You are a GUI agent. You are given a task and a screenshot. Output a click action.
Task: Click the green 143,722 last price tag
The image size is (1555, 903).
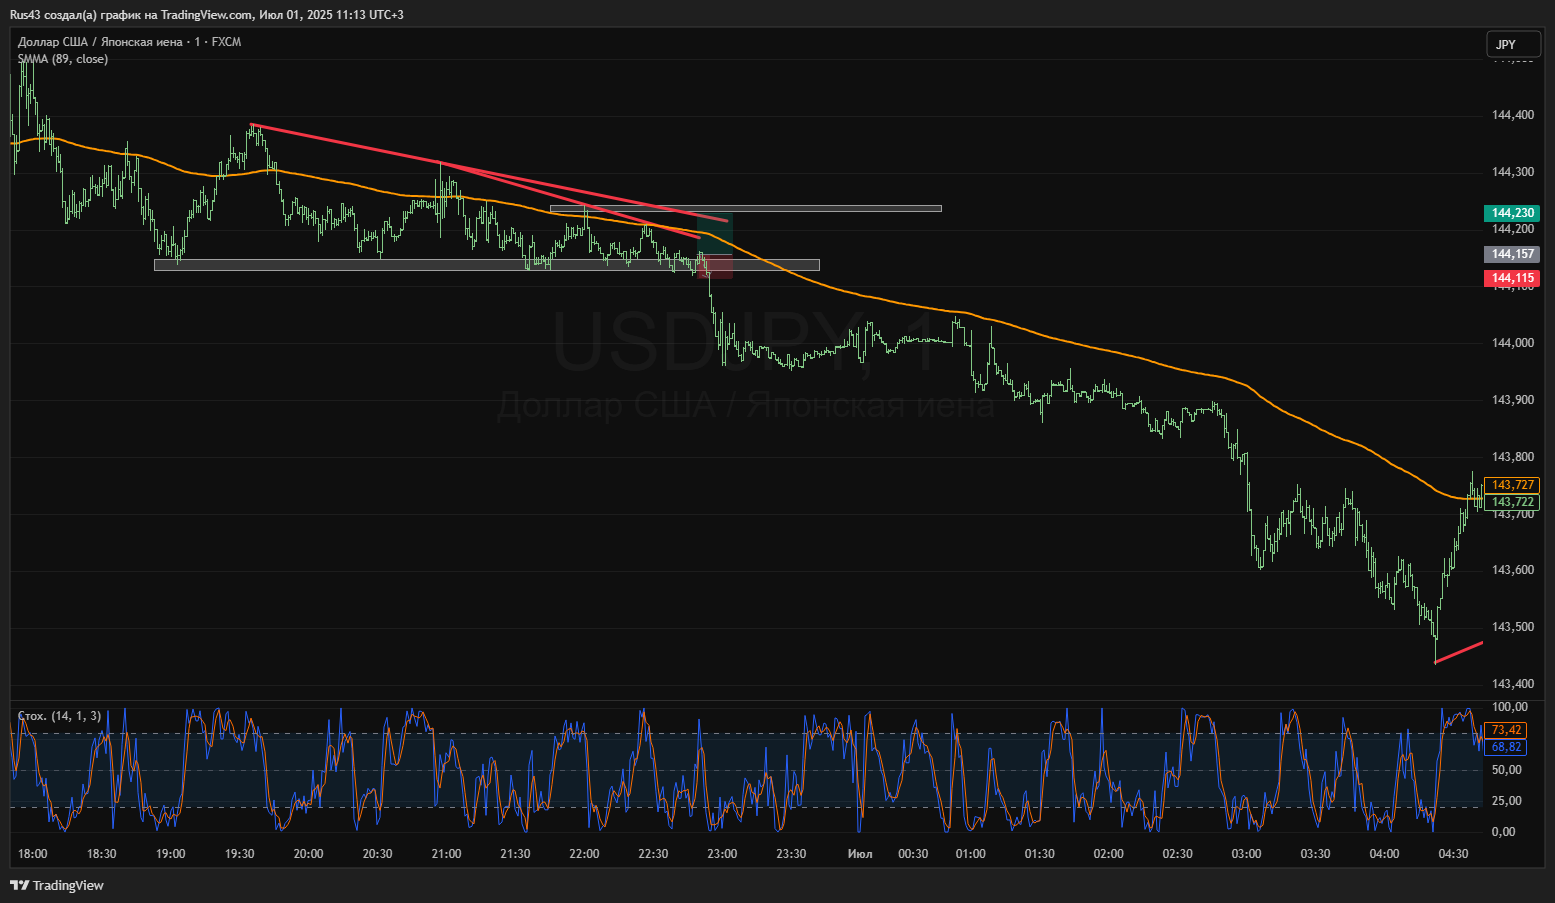coord(1512,502)
